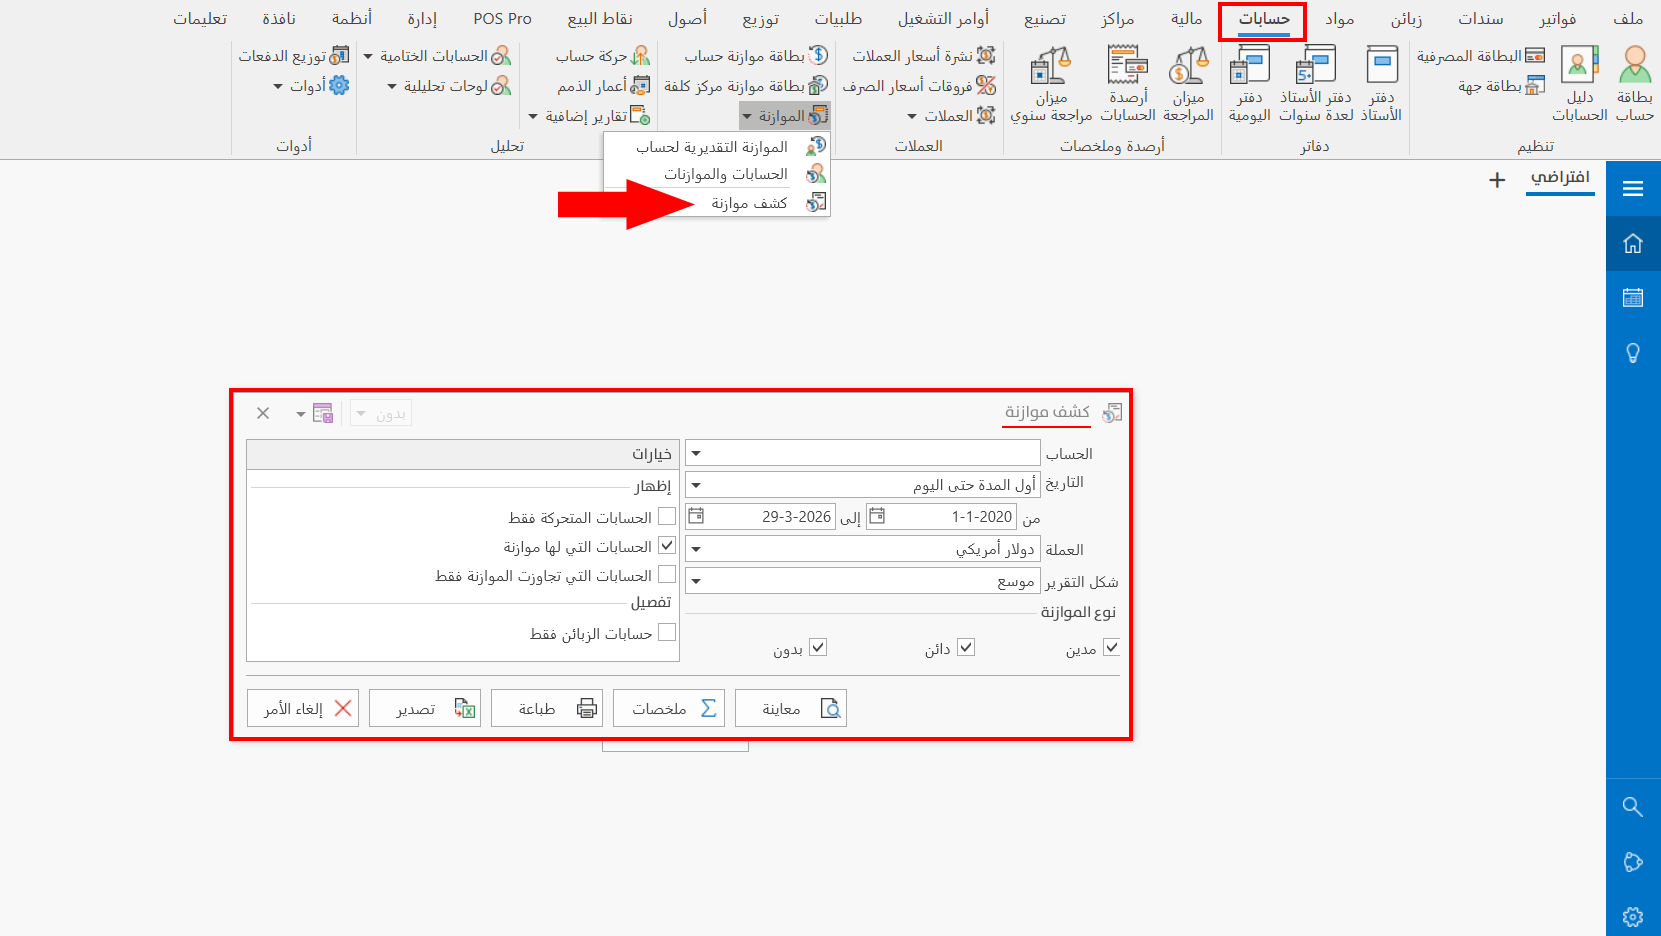Toggle حسابات الزبائن فقط checkbox
The width and height of the screenshot is (1661, 936).
coord(667,633)
